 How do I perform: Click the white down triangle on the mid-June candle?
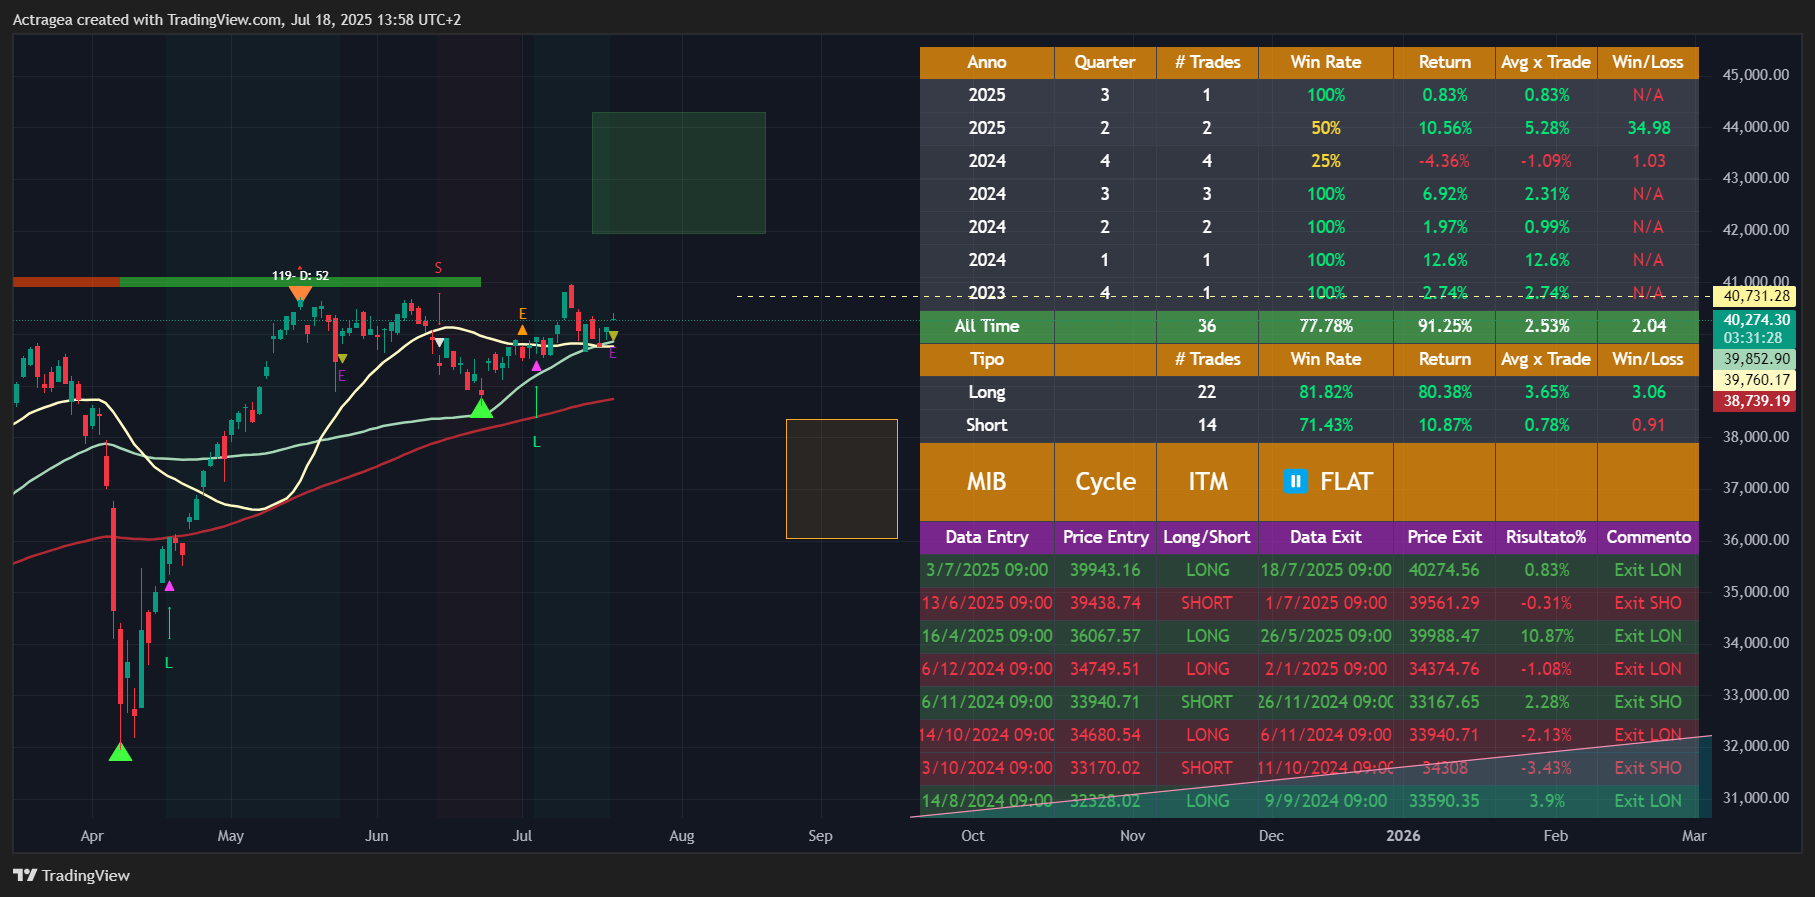click(x=439, y=343)
